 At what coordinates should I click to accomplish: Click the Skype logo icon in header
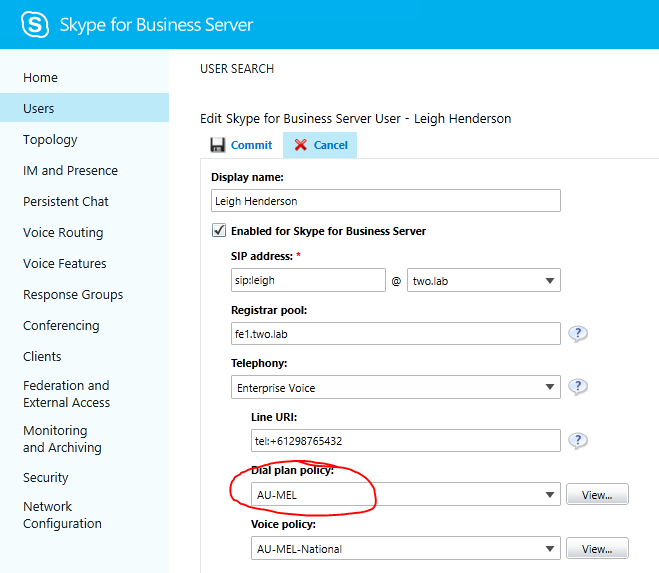[x=36, y=25]
